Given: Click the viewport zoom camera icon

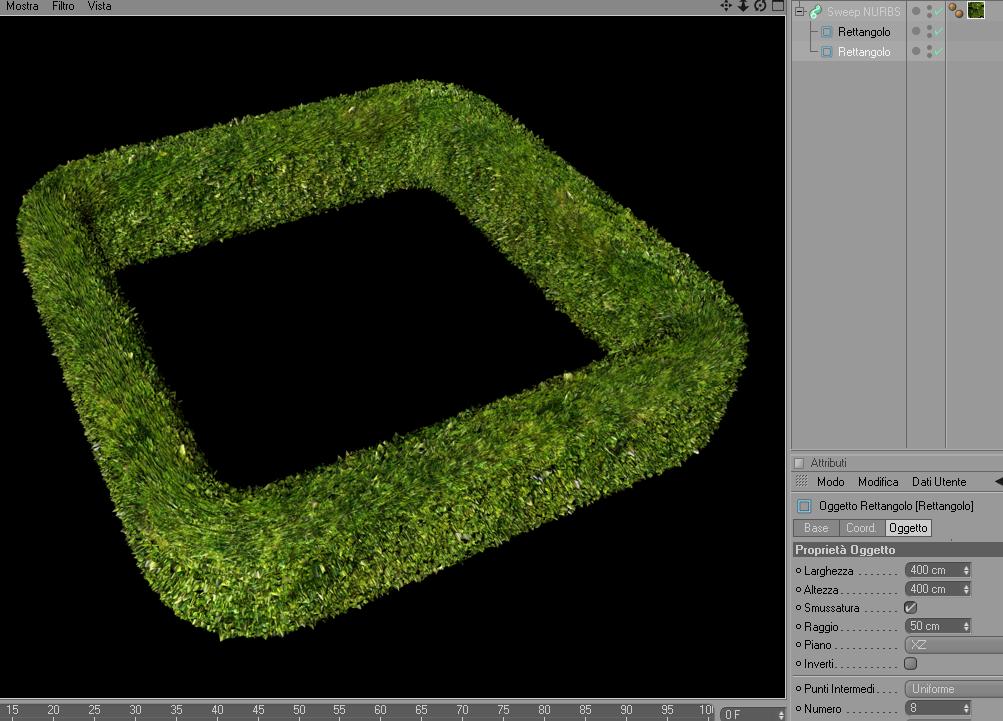Looking at the screenshot, I should point(743,6).
